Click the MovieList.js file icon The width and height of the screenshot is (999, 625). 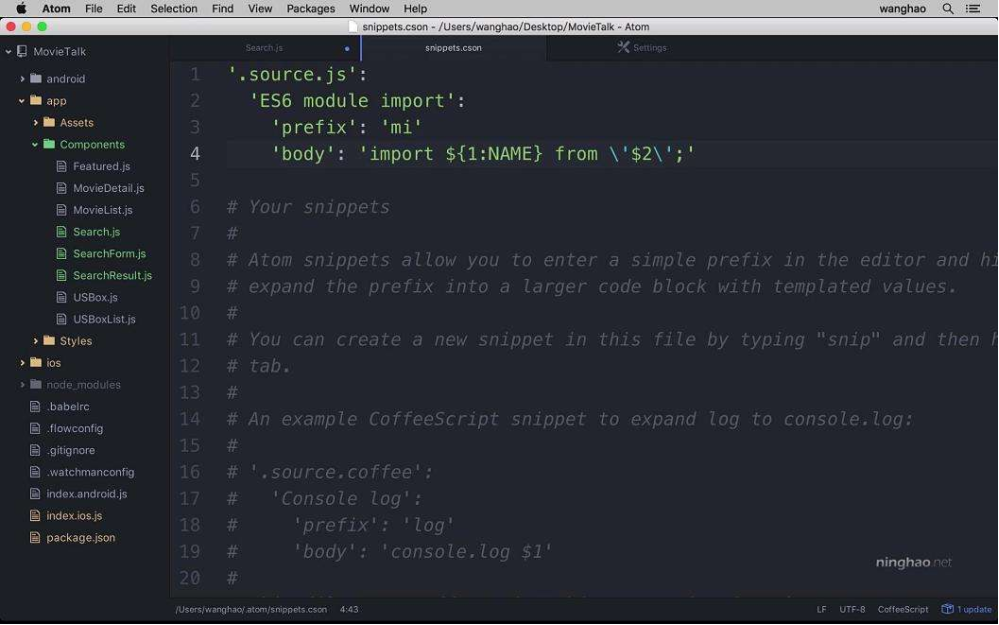[x=61, y=210]
